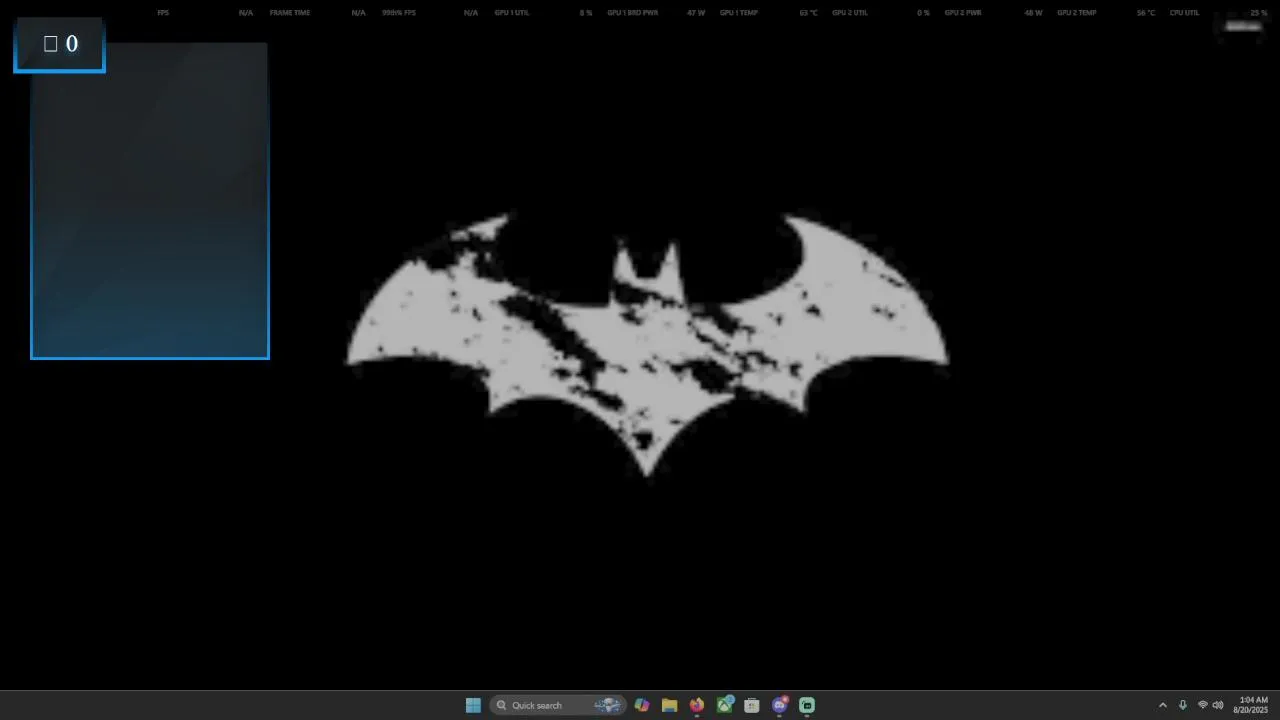Open the Discord taskbar icon with notification badge
This screenshot has width=1280, height=720.
tap(780, 705)
